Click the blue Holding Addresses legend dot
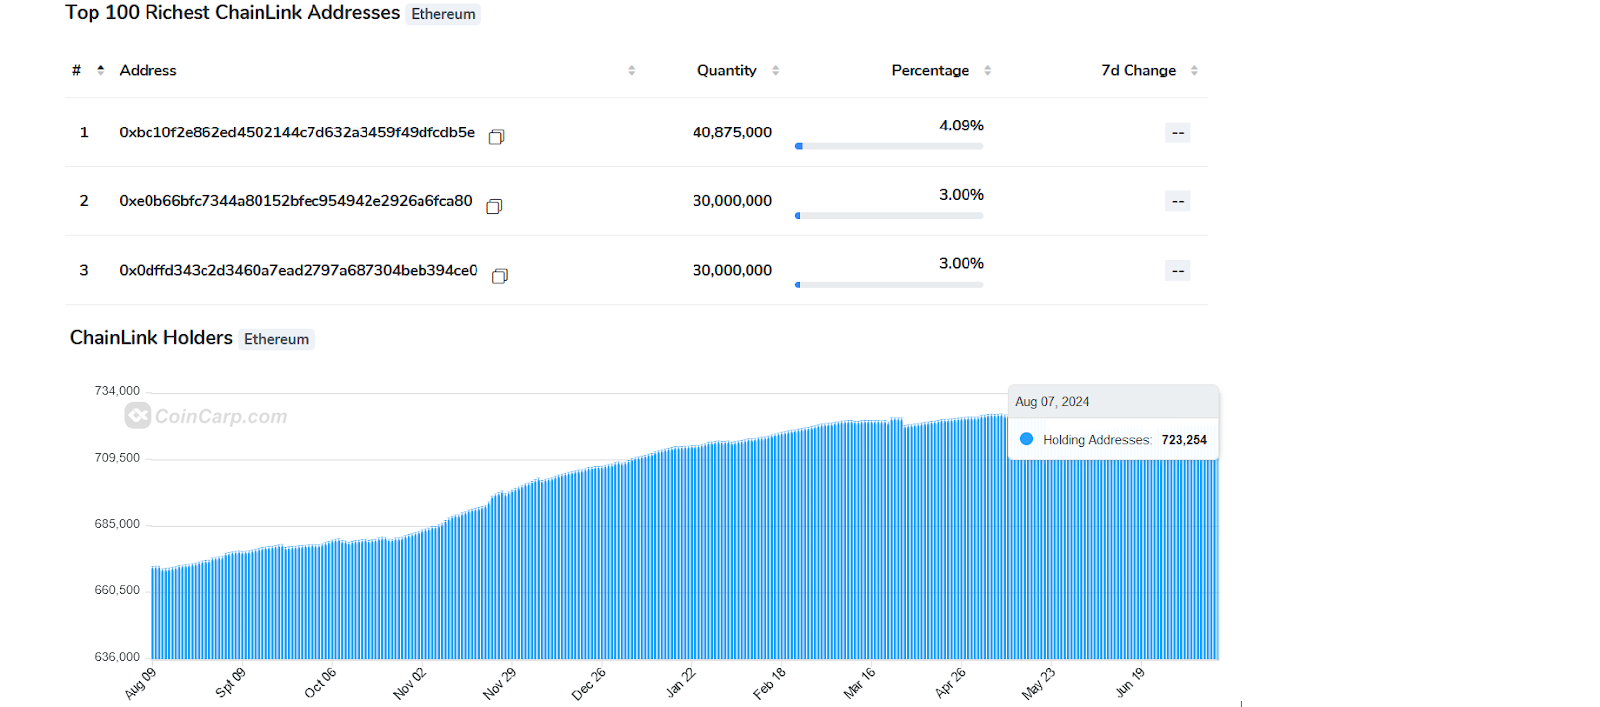Viewport: 1600px width, 707px height. (x=1026, y=439)
